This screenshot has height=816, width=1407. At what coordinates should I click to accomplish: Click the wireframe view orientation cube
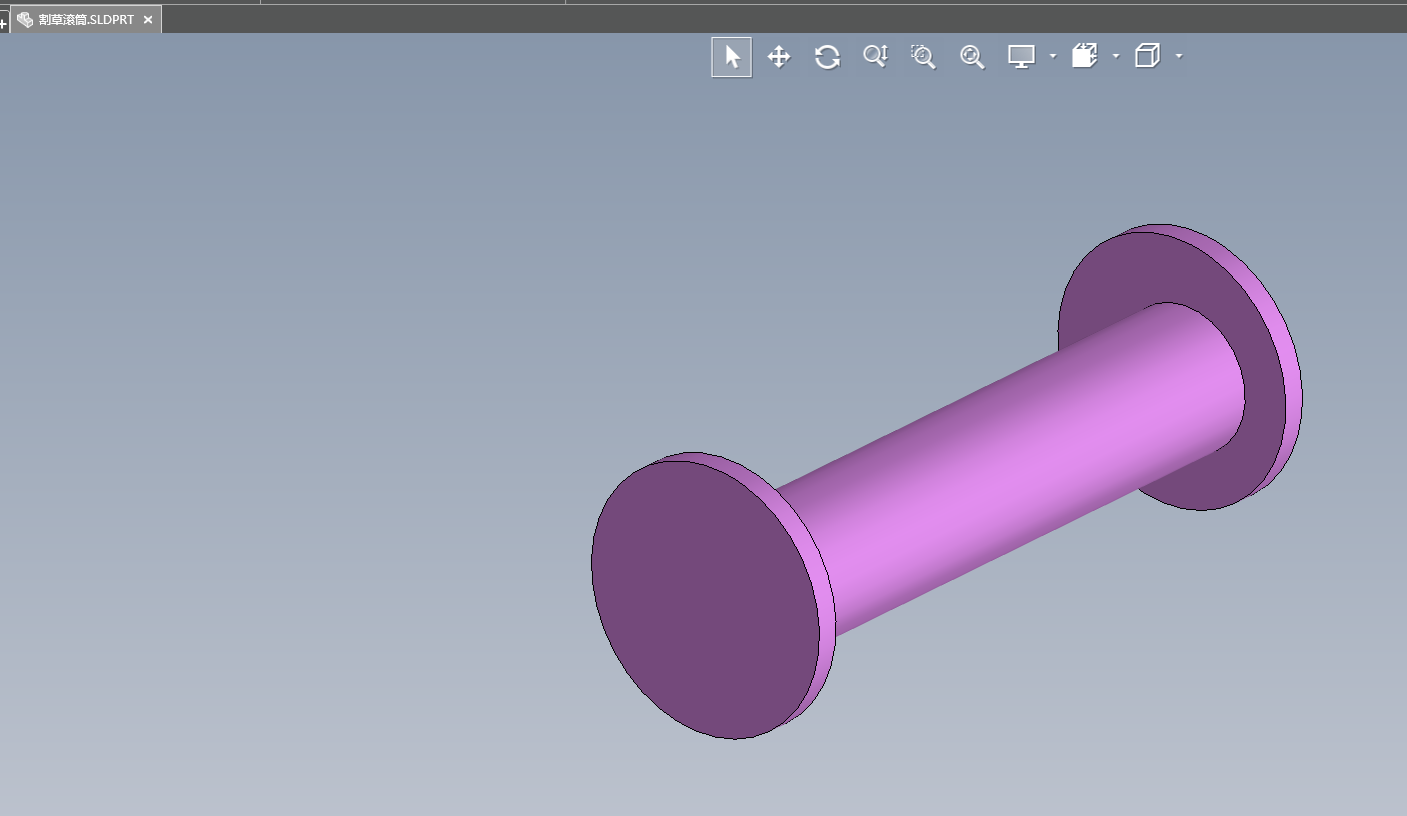click(x=1147, y=56)
